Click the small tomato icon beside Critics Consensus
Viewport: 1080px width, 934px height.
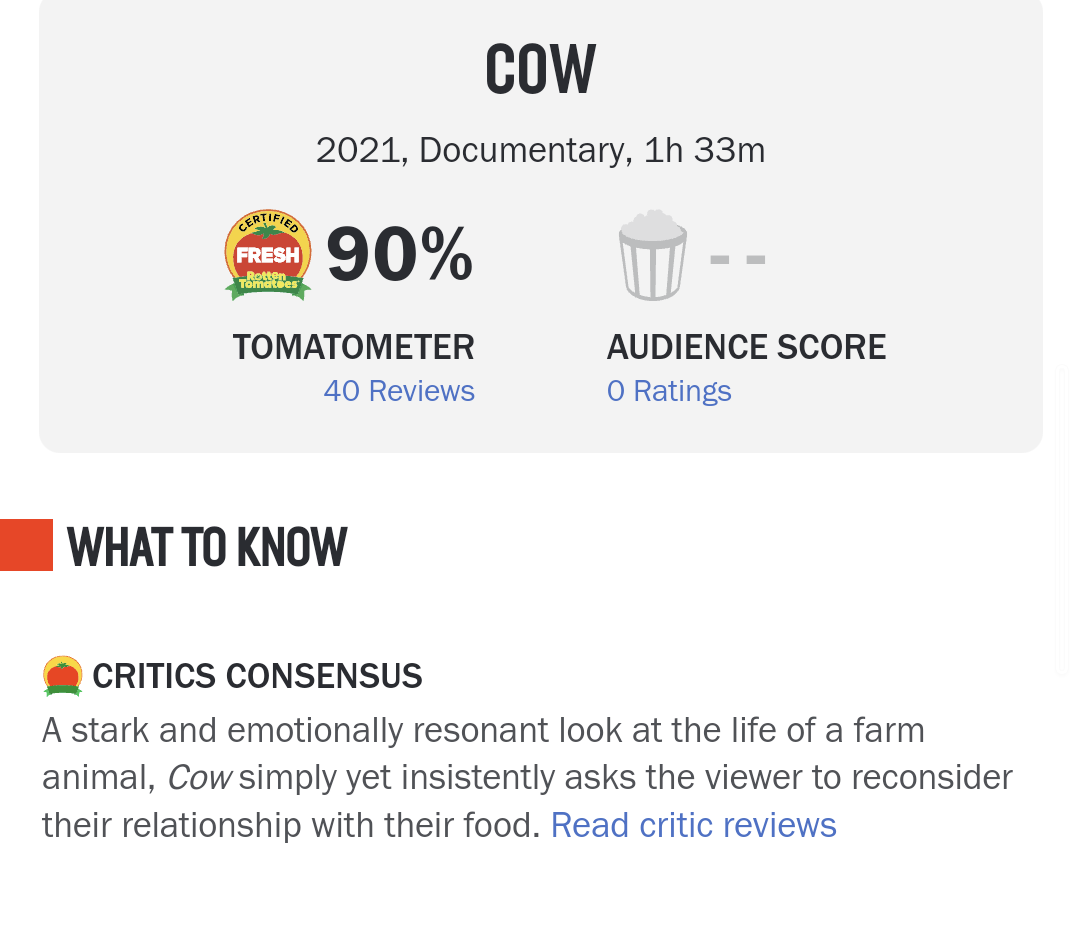[63, 676]
